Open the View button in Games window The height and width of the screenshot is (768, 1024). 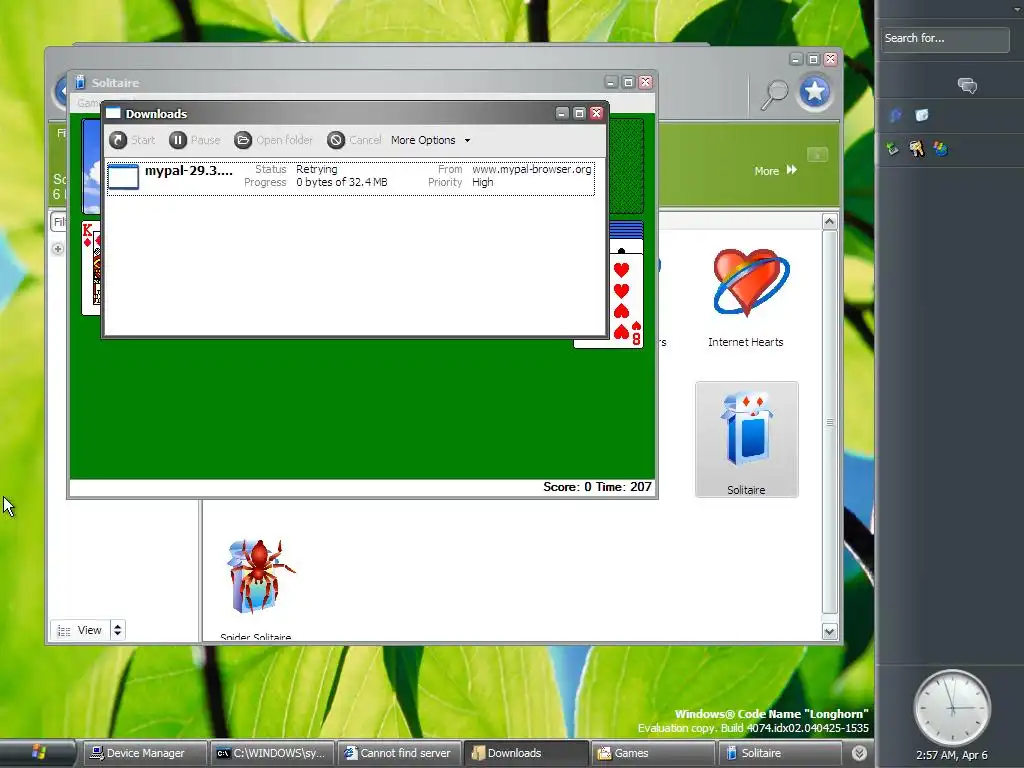[x=80, y=630]
